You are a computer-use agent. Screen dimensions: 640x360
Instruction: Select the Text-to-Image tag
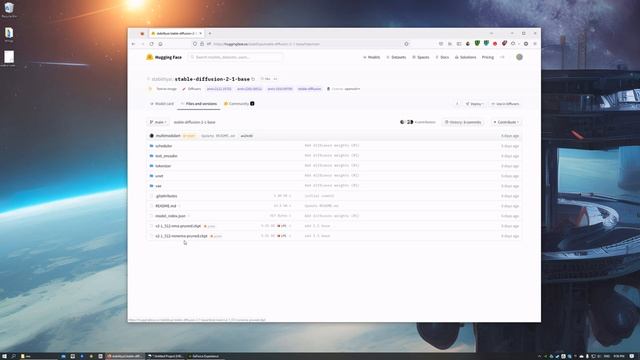(163, 89)
